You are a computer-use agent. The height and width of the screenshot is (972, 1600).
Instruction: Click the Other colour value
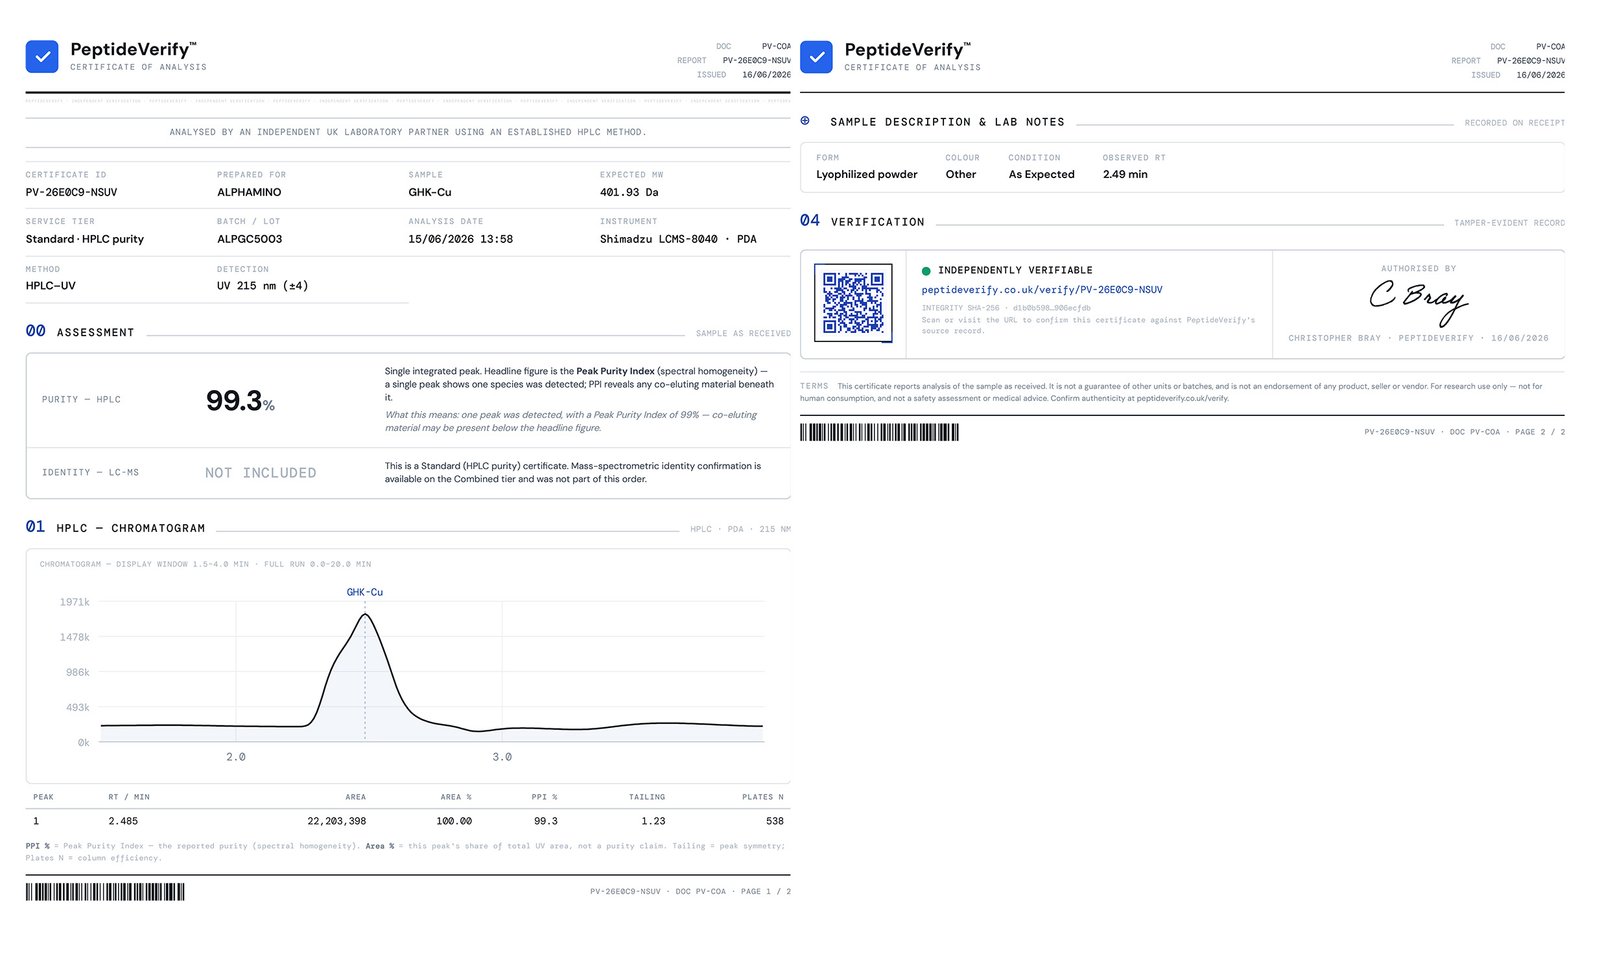(x=961, y=174)
